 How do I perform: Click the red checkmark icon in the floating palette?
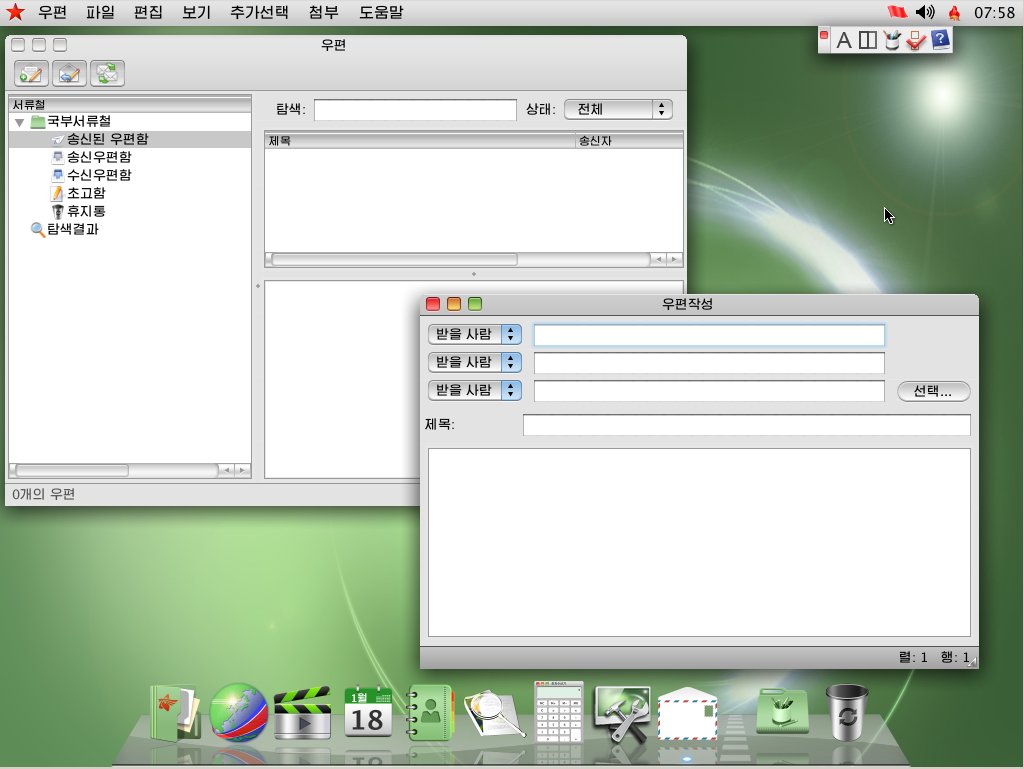click(917, 41)
